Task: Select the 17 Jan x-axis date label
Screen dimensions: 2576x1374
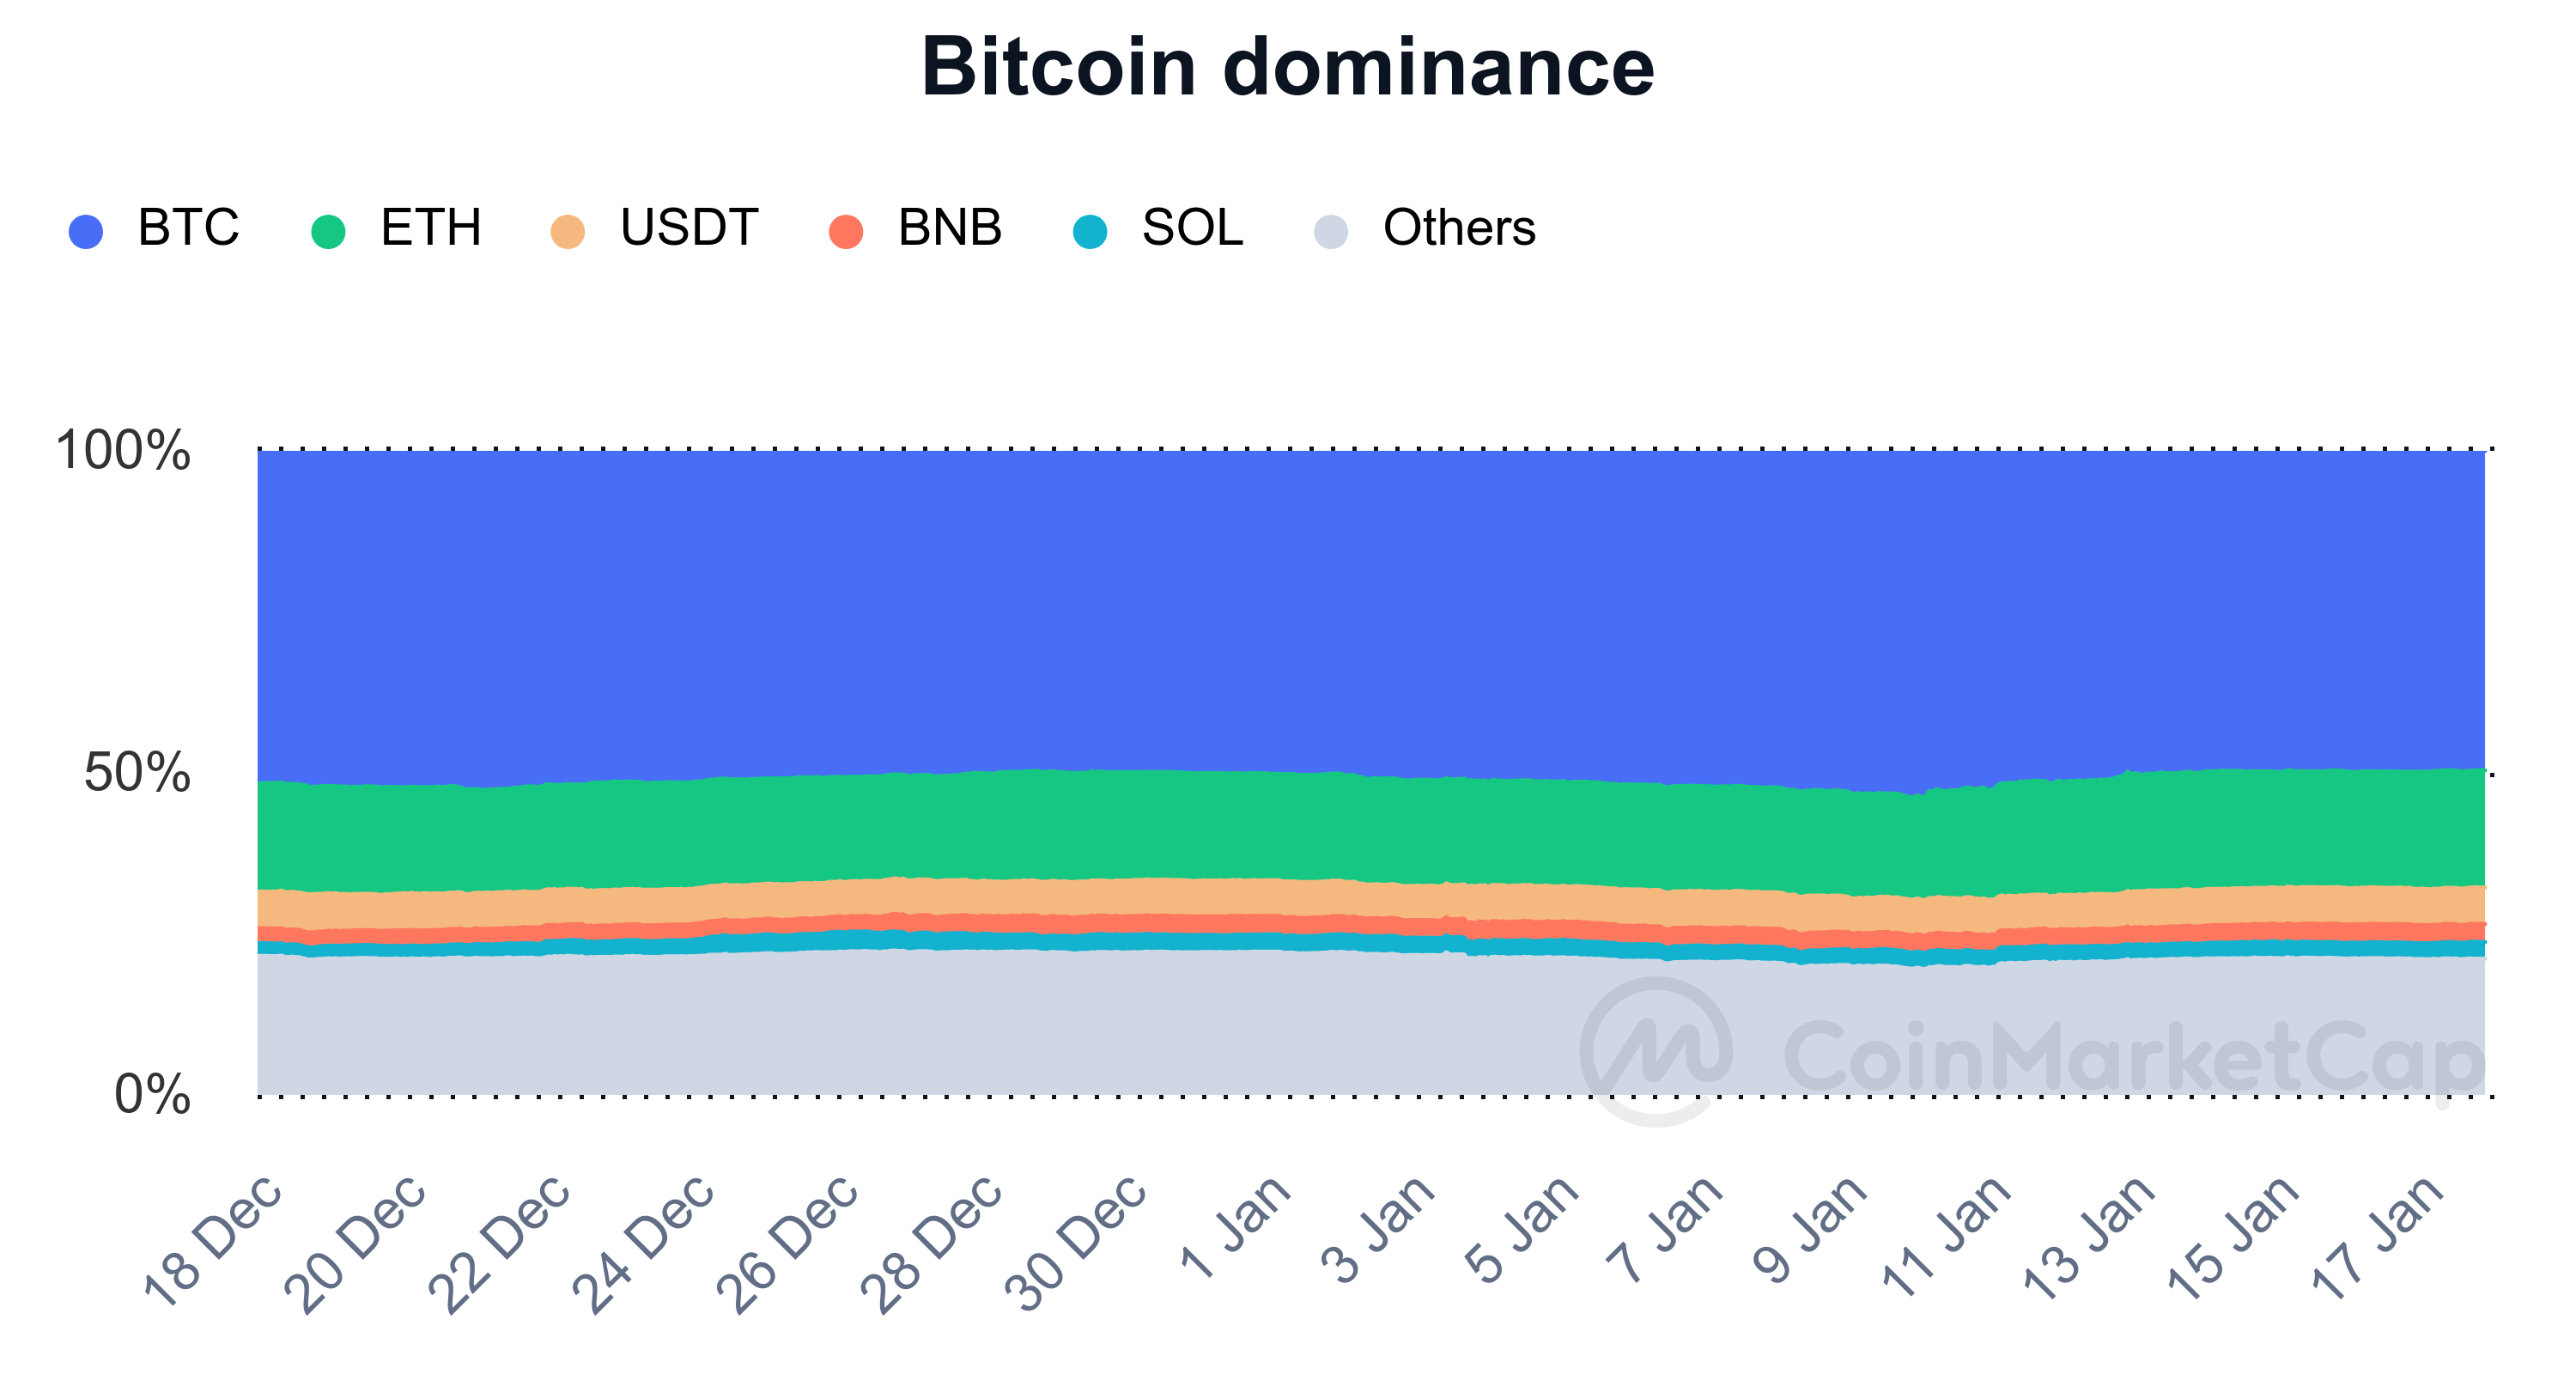Action: pyautogui.click(x=2378, y=1238)
